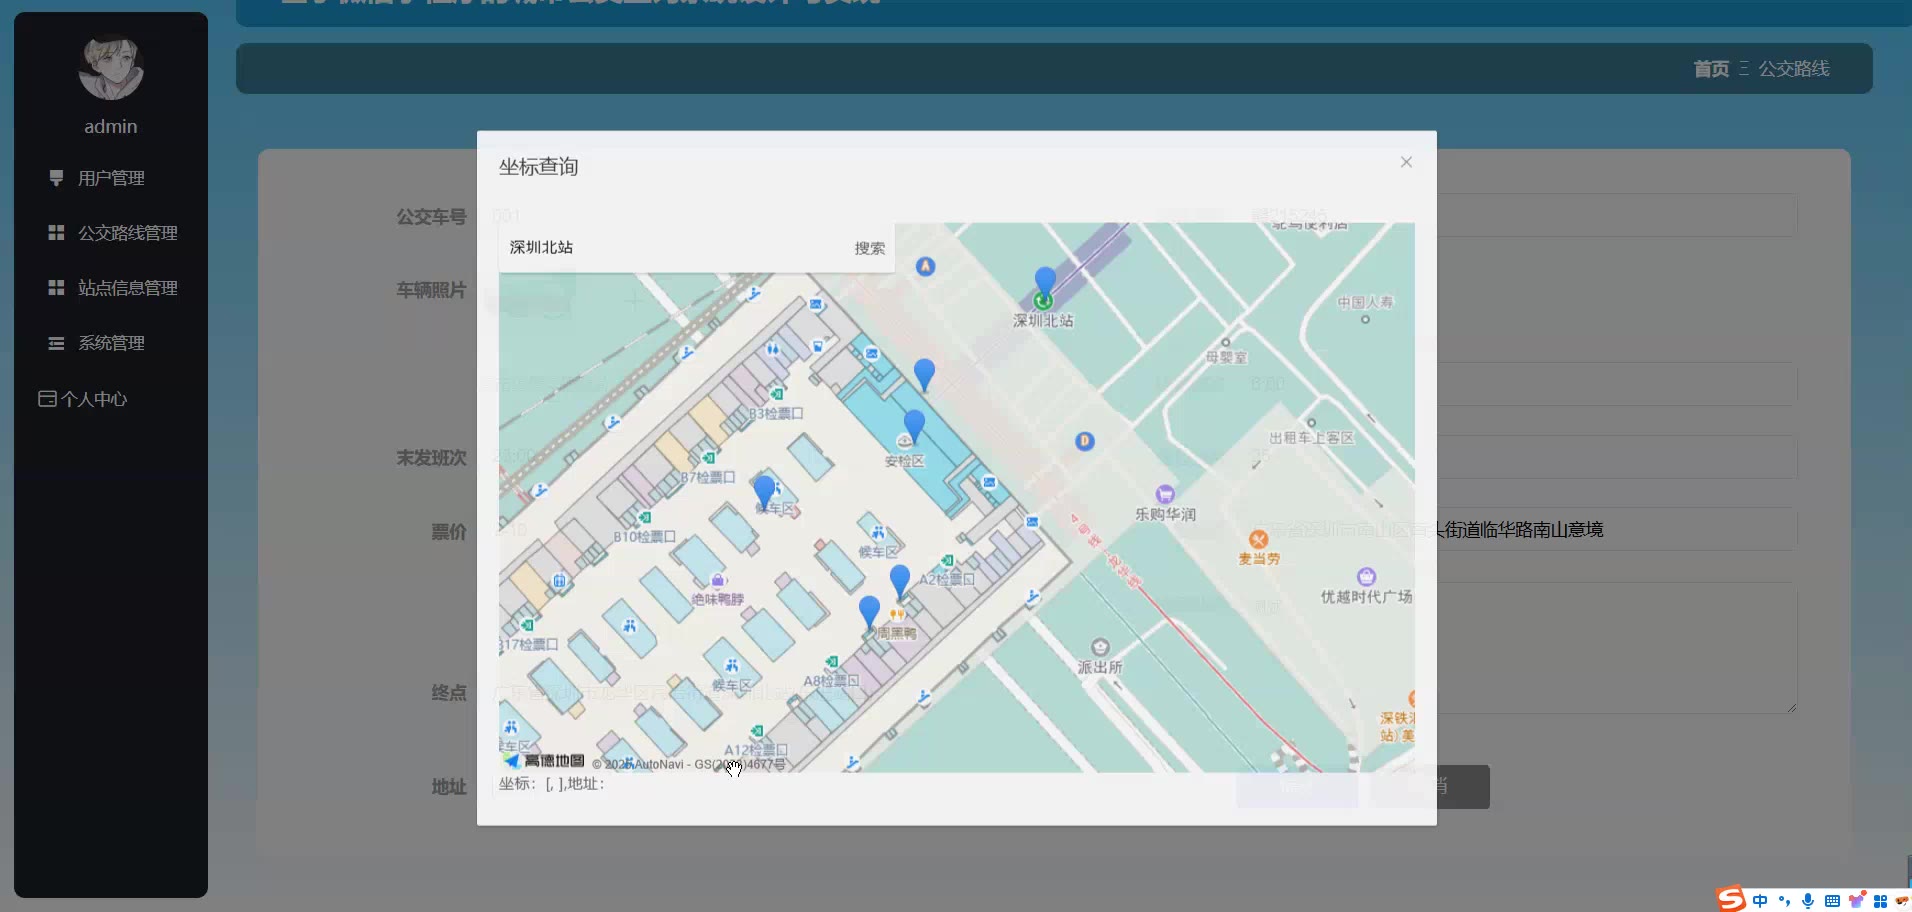This screenshot has width=1912, height=912.
Task: Click the blue pin at 周黑鸭
Action: point(869,609)
